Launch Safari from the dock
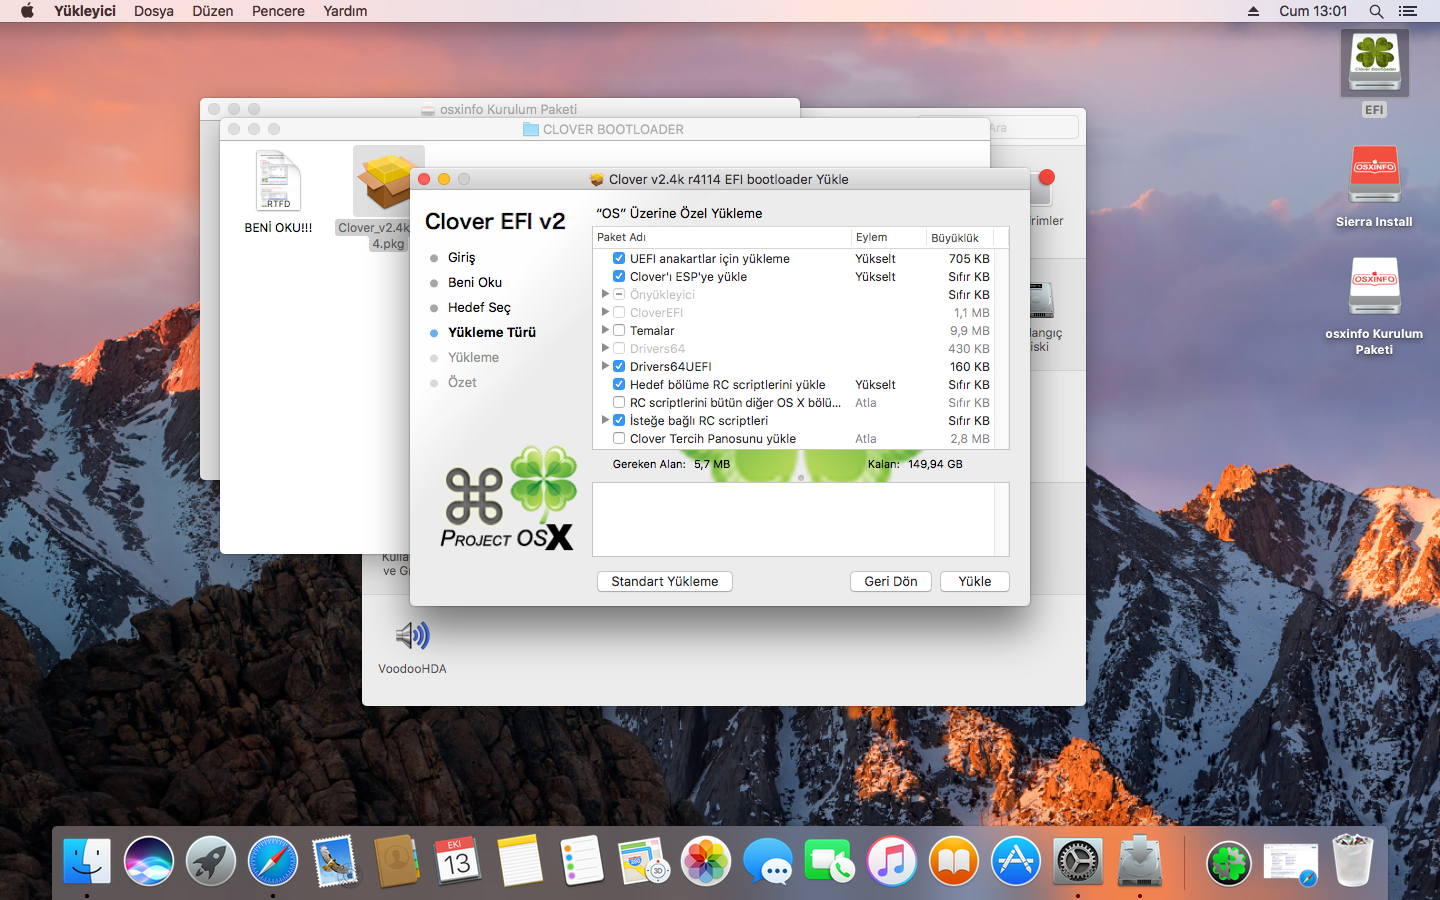Screen dimensions: 1440x900 coord(272,861)
